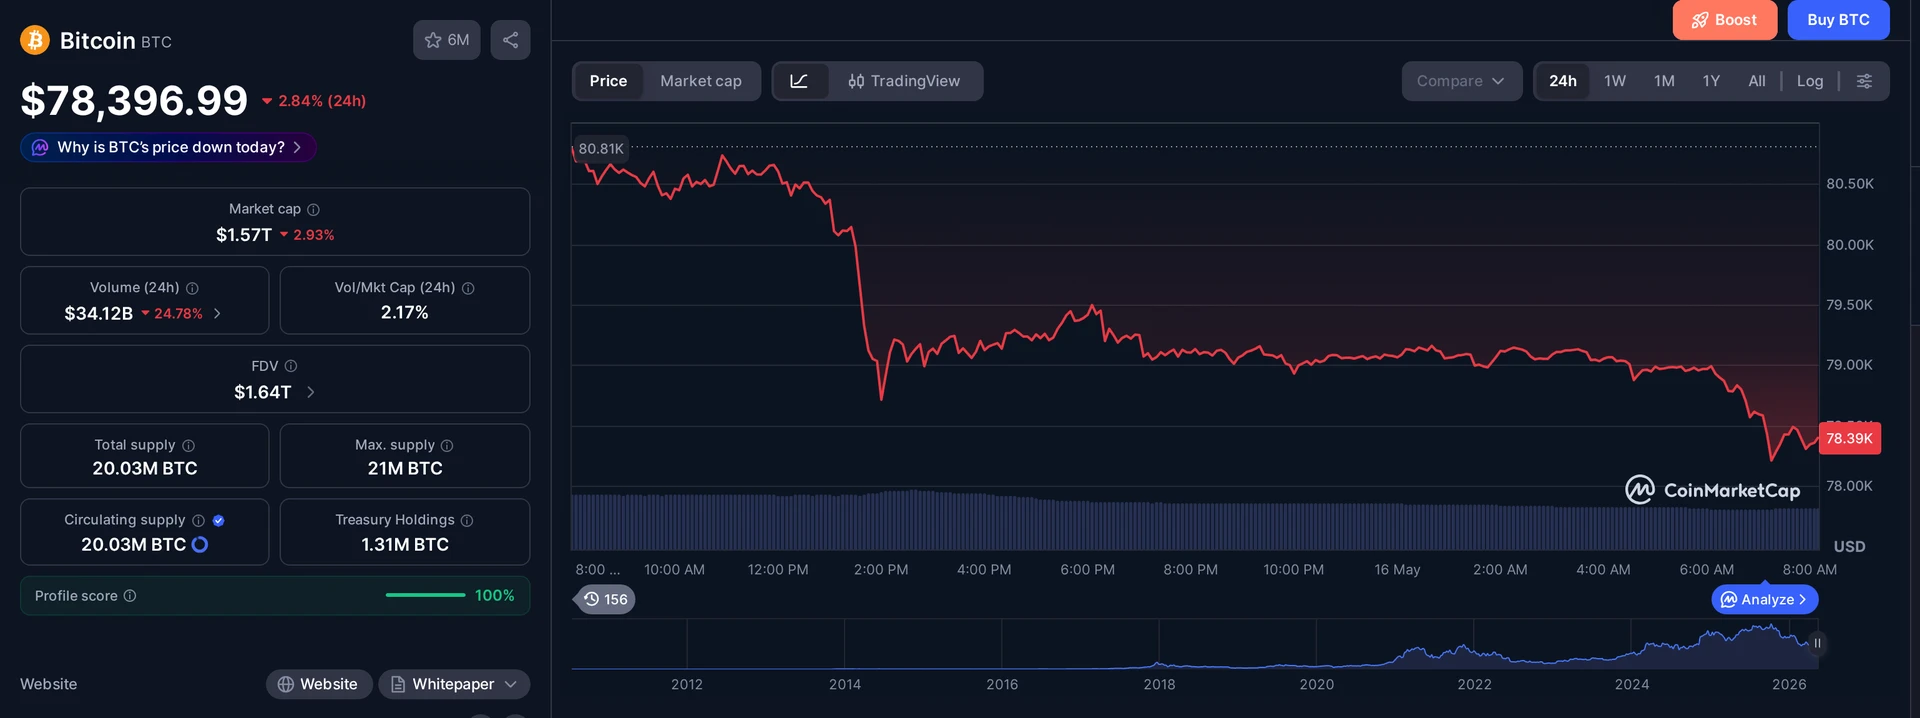This screenshot has width=1920, height=718.
Task: Click circulating supply progress ring icon
Action: click(x=200, y=544)
